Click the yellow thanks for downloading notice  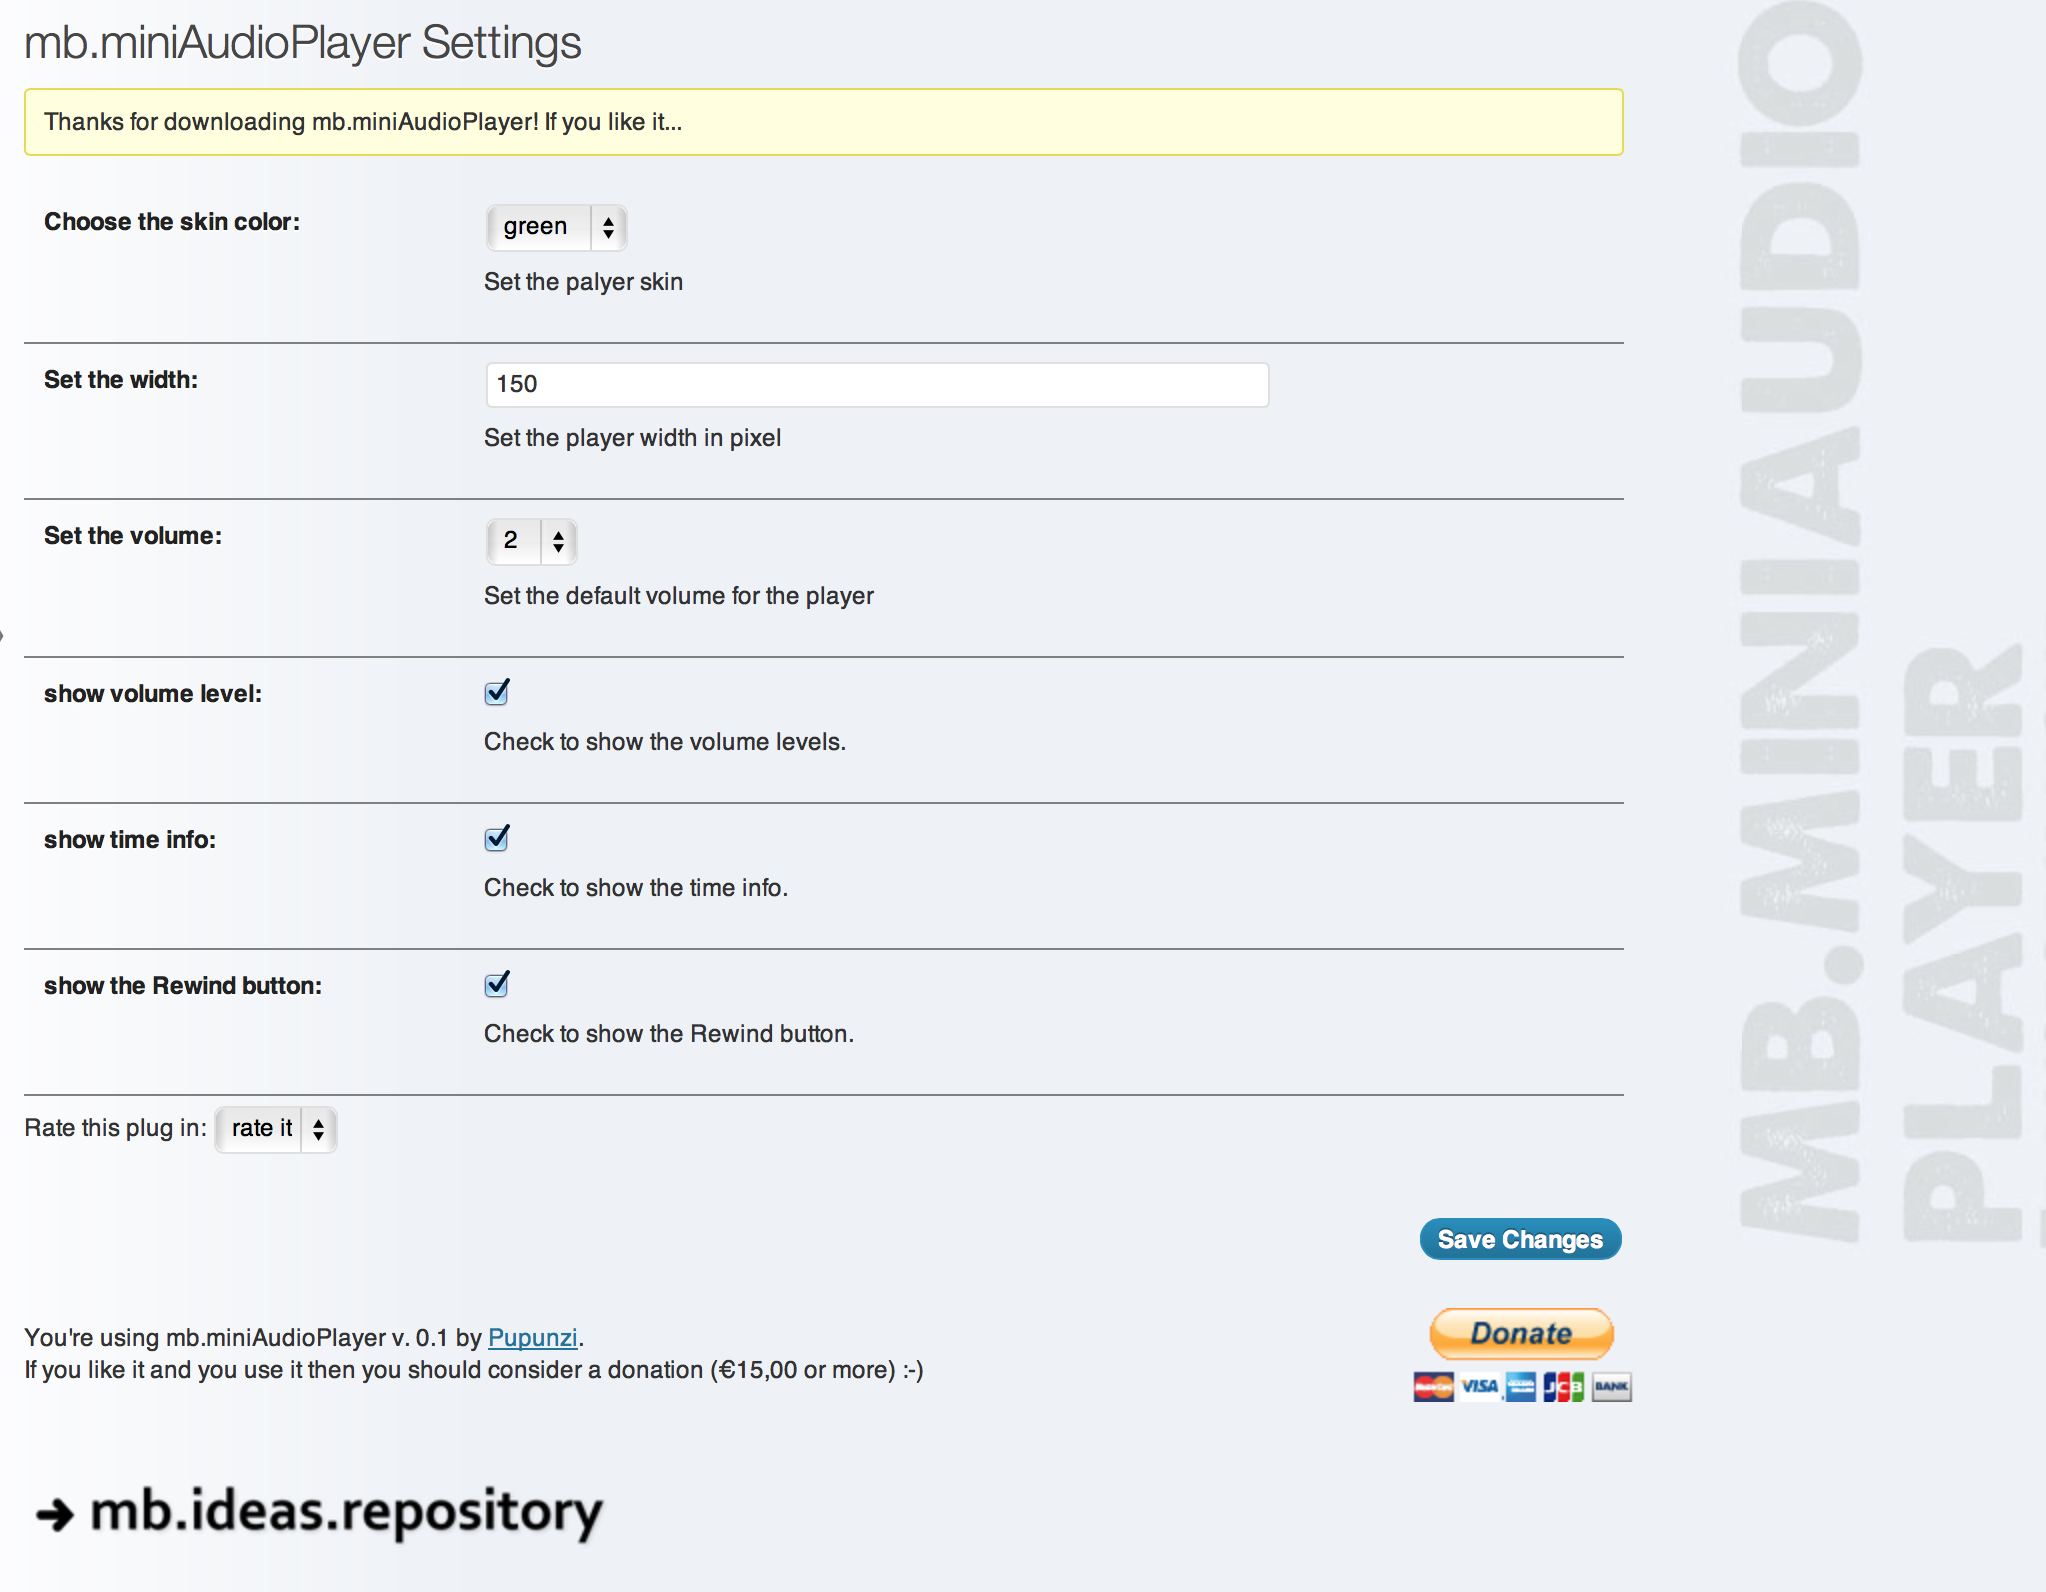coord(823,122)
